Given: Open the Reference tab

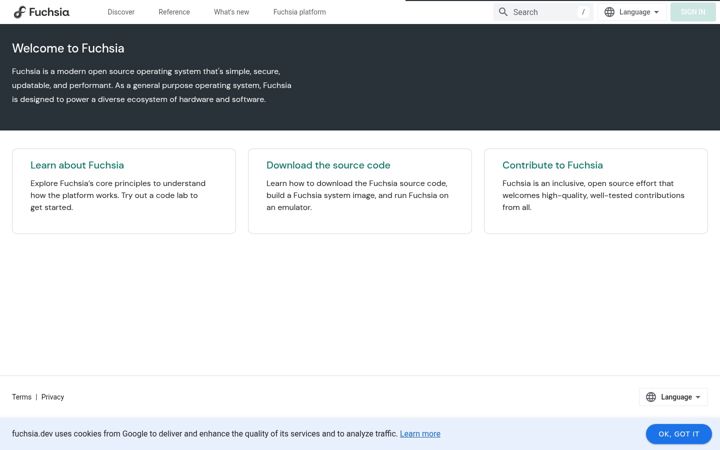Looking at the screenshot, I should coord(174,12).
